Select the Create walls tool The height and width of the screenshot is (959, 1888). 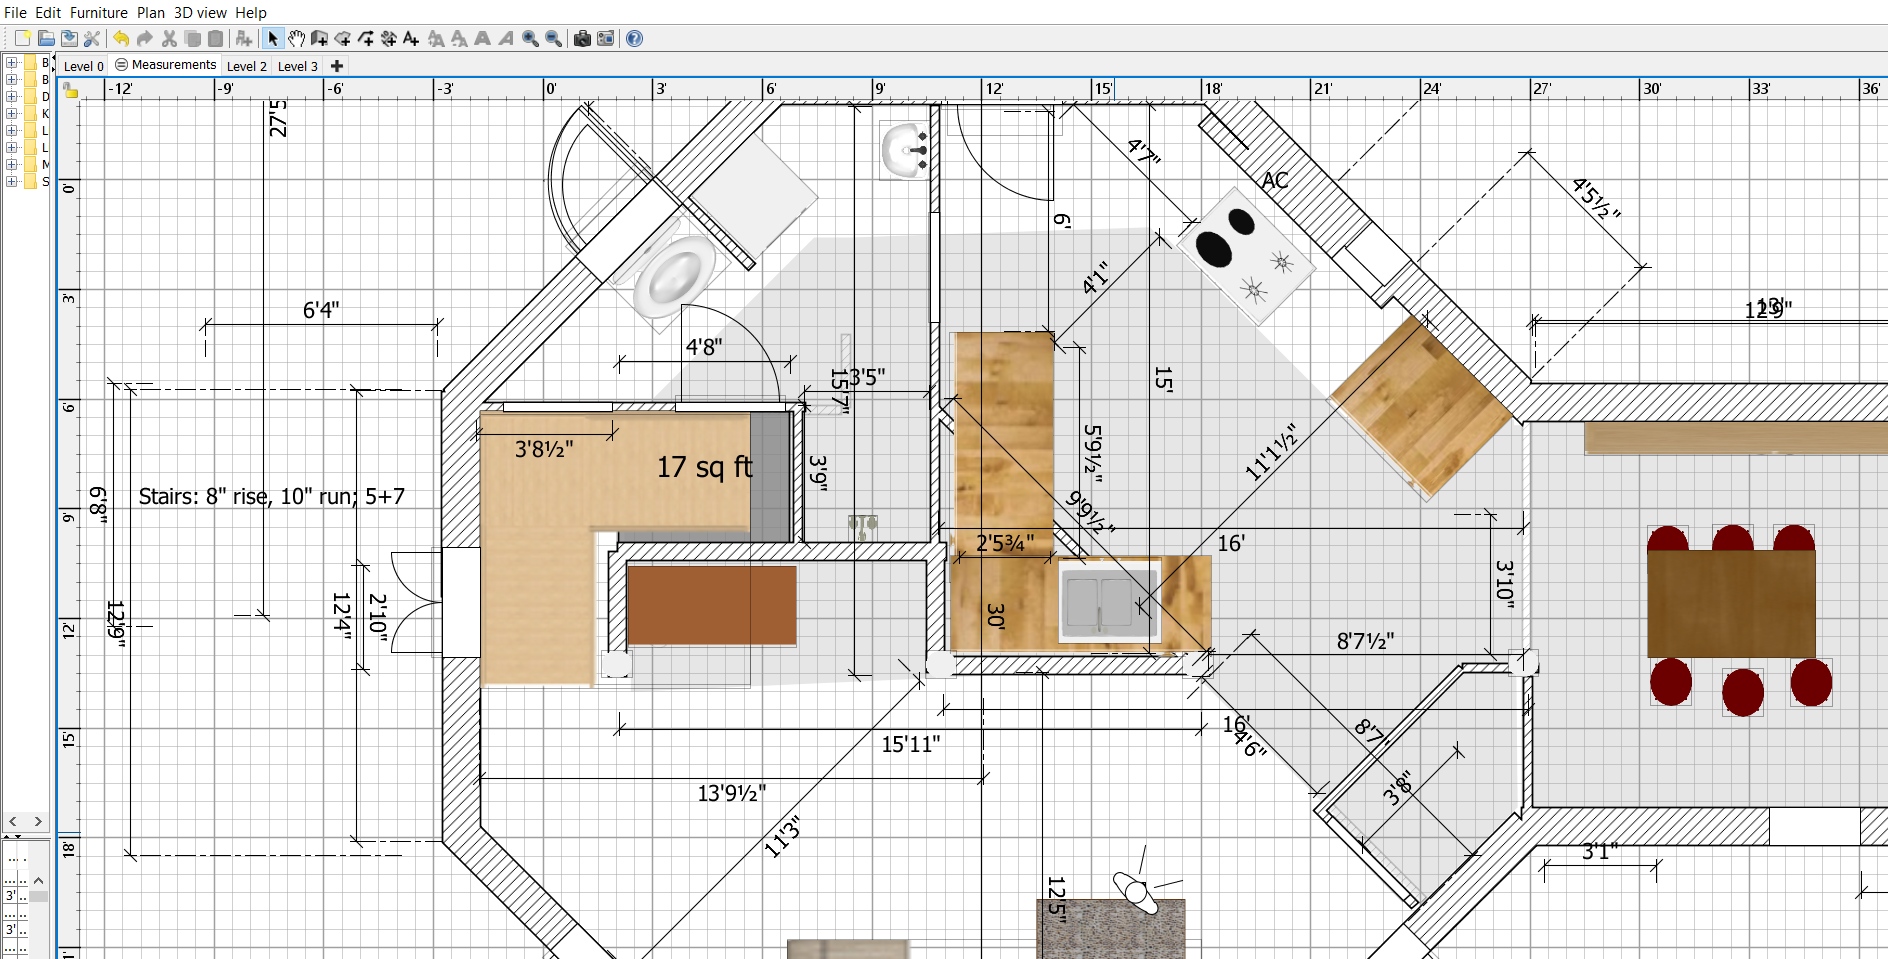pyautogui.click(x=319, y=38)
